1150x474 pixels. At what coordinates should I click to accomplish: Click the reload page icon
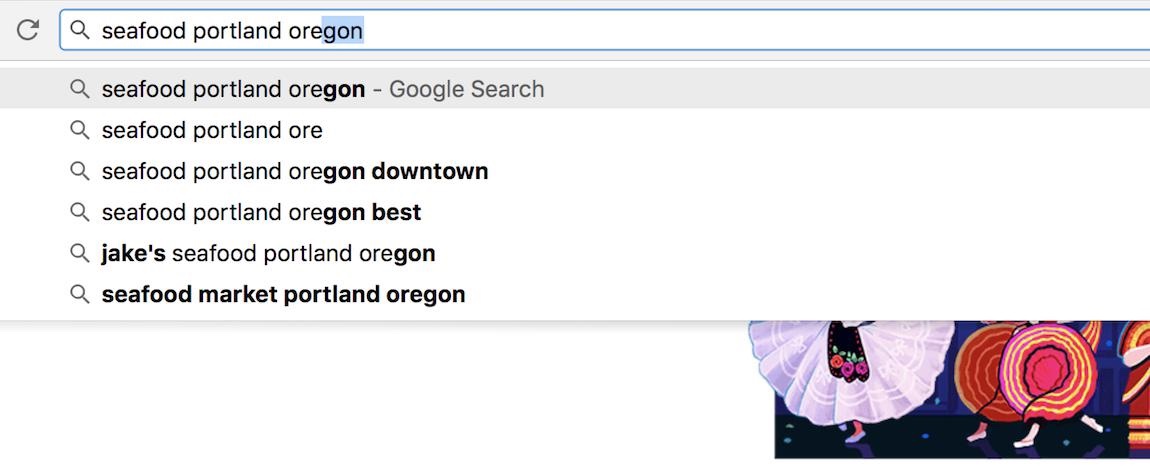pos(28,30)
